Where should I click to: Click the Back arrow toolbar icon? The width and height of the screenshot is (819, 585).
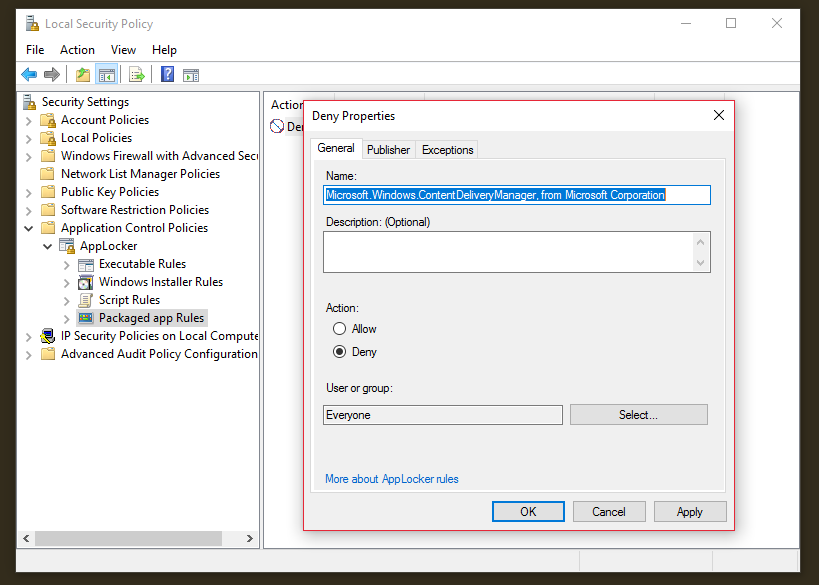coord(29,75)
